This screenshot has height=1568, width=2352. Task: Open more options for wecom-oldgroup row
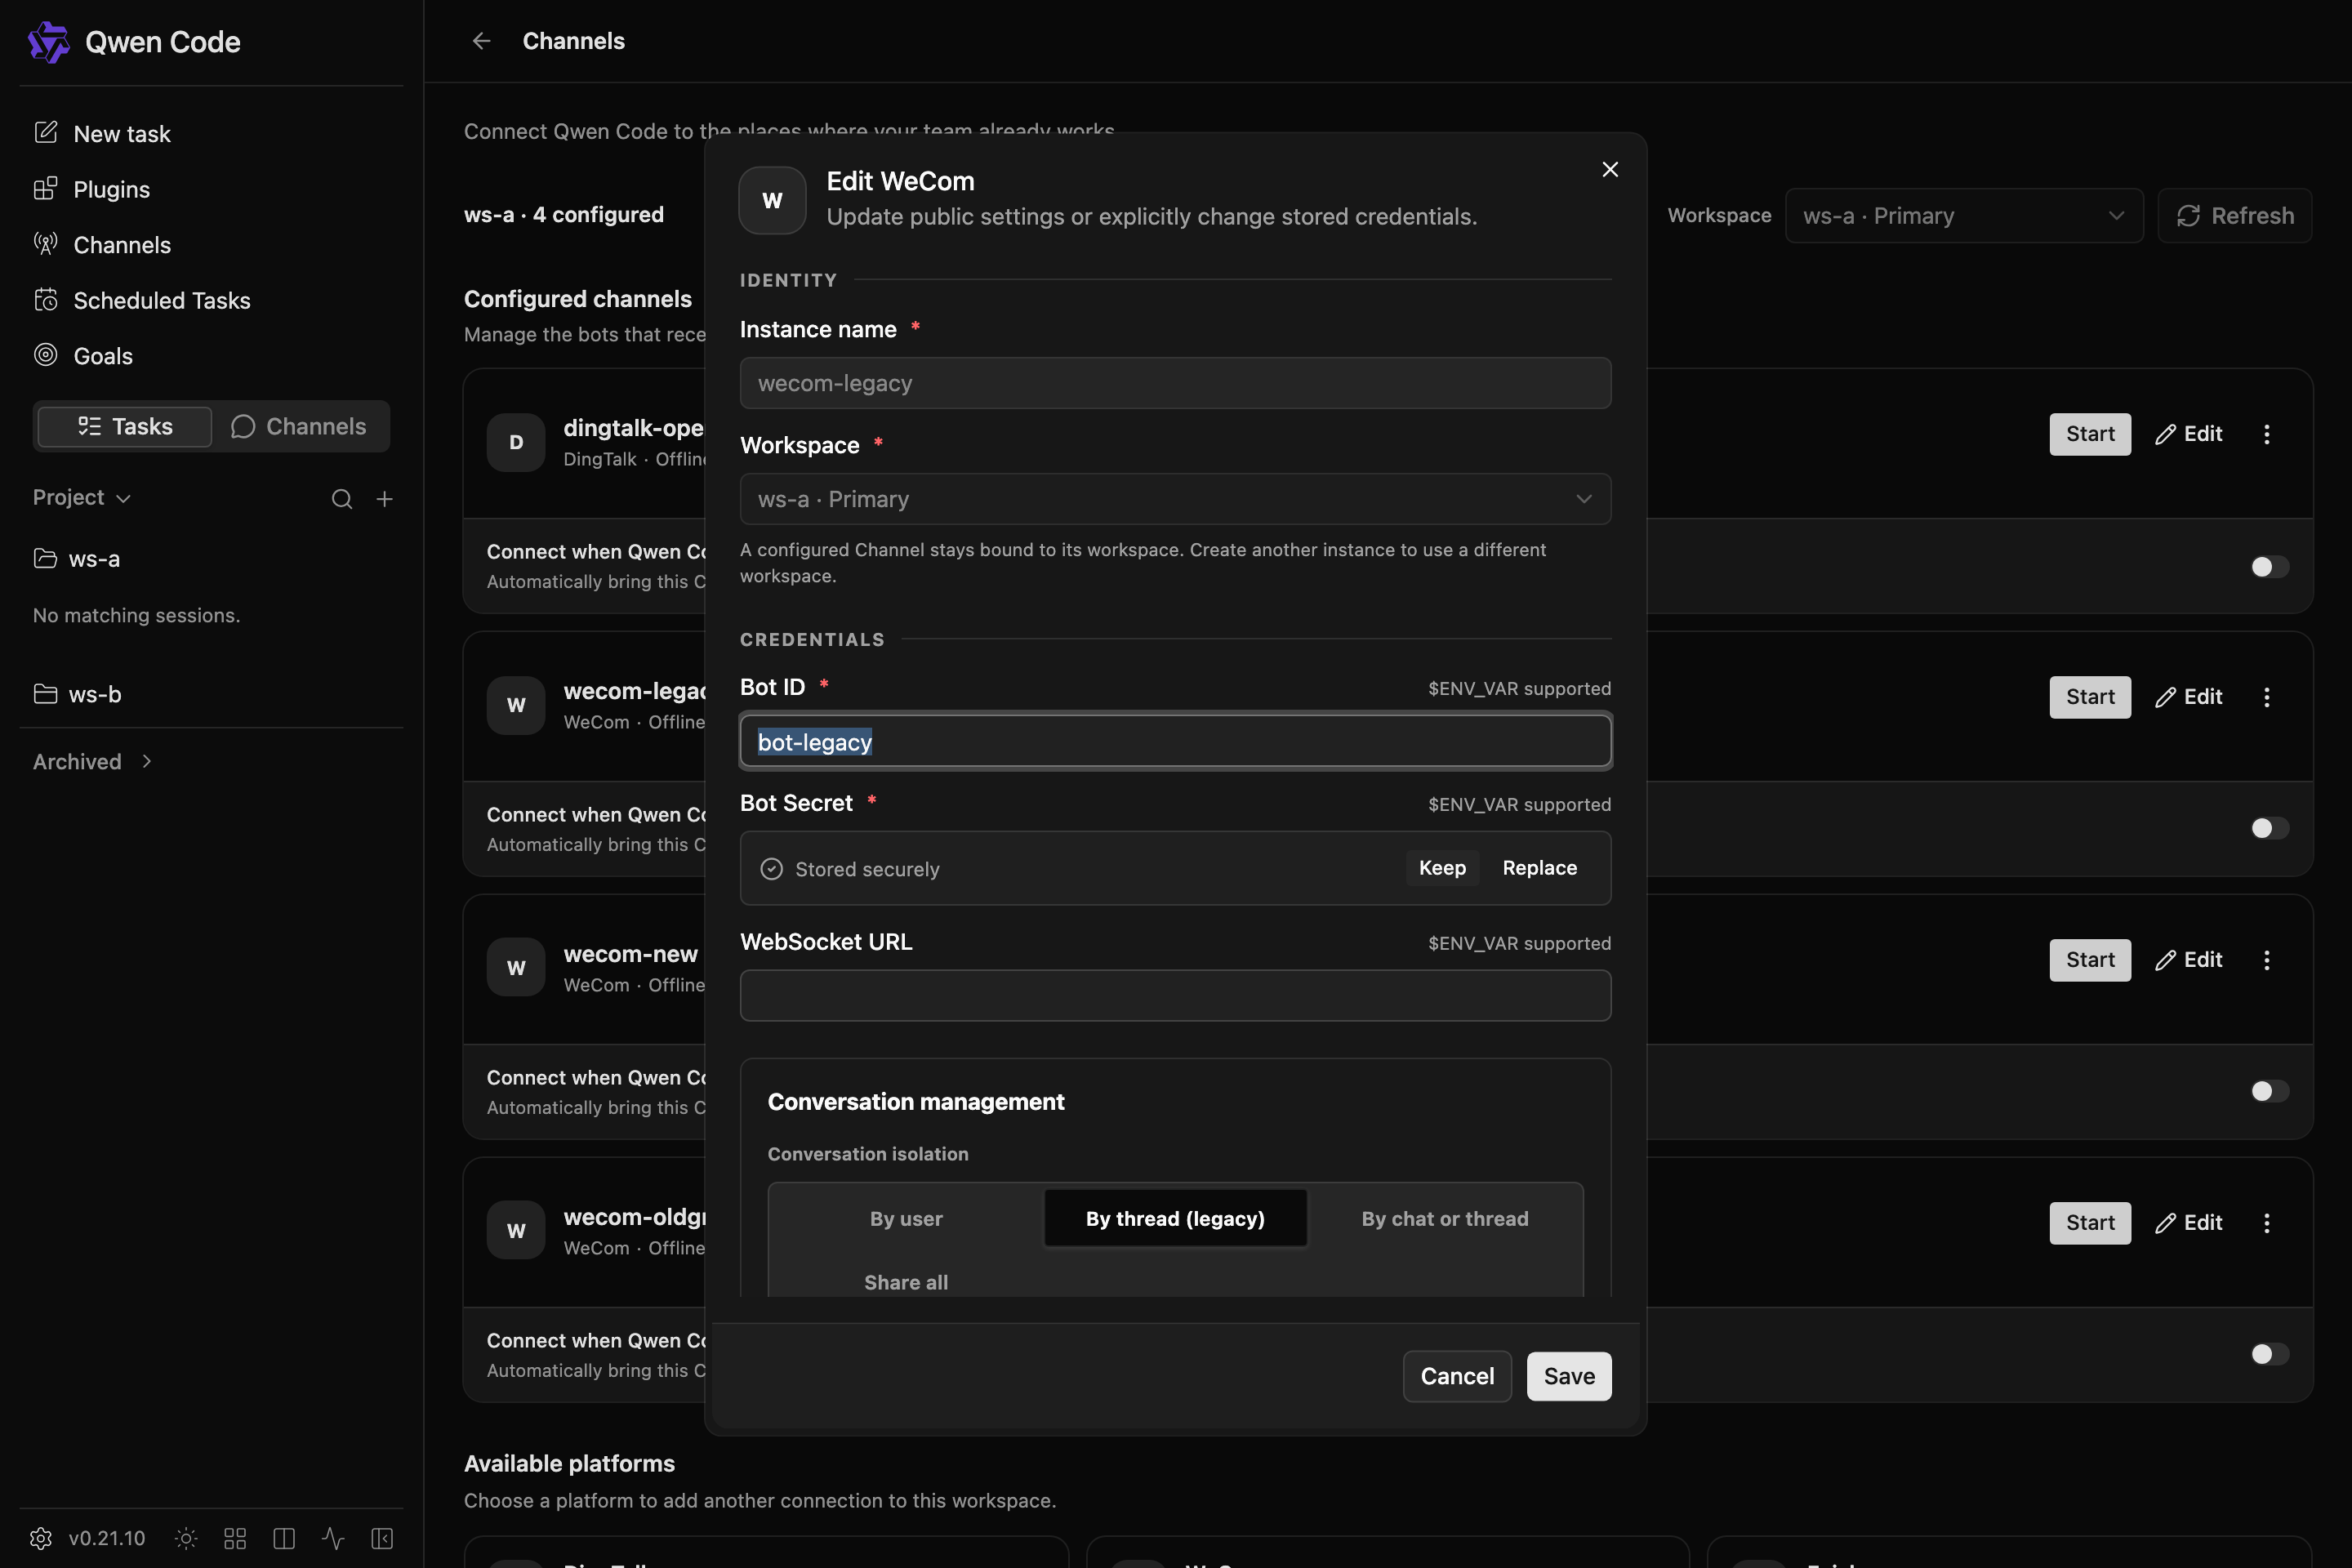[x=2267, y=1223]
